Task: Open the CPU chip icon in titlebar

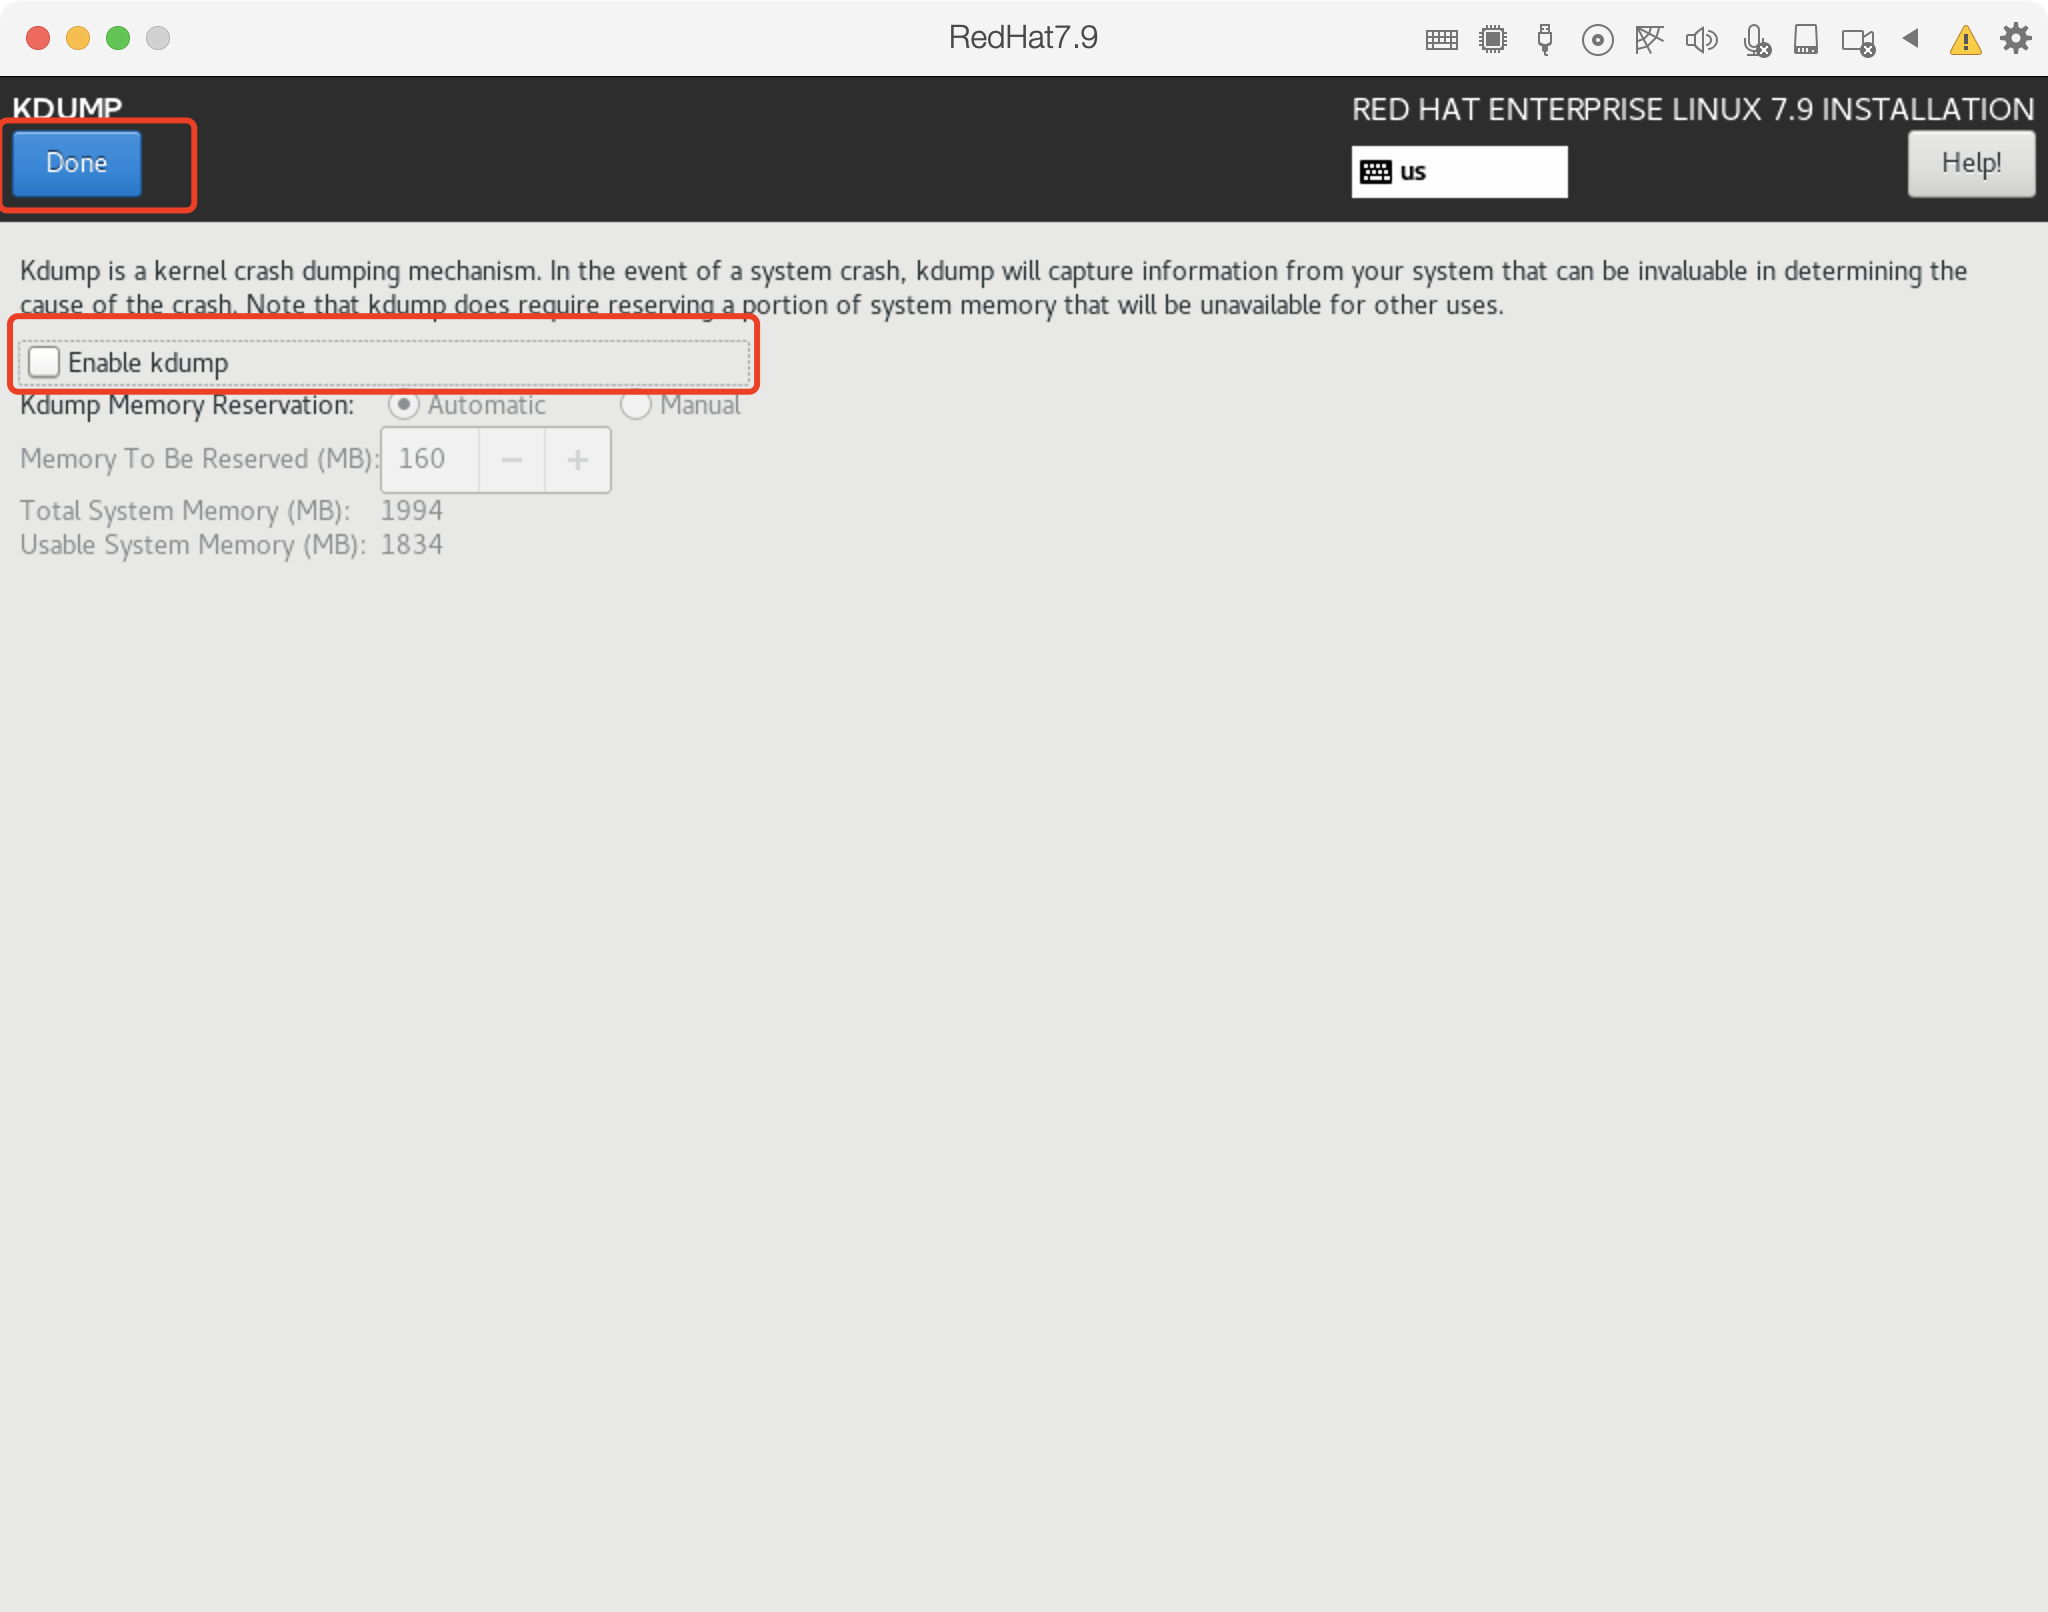Action: pos(1493,40)
